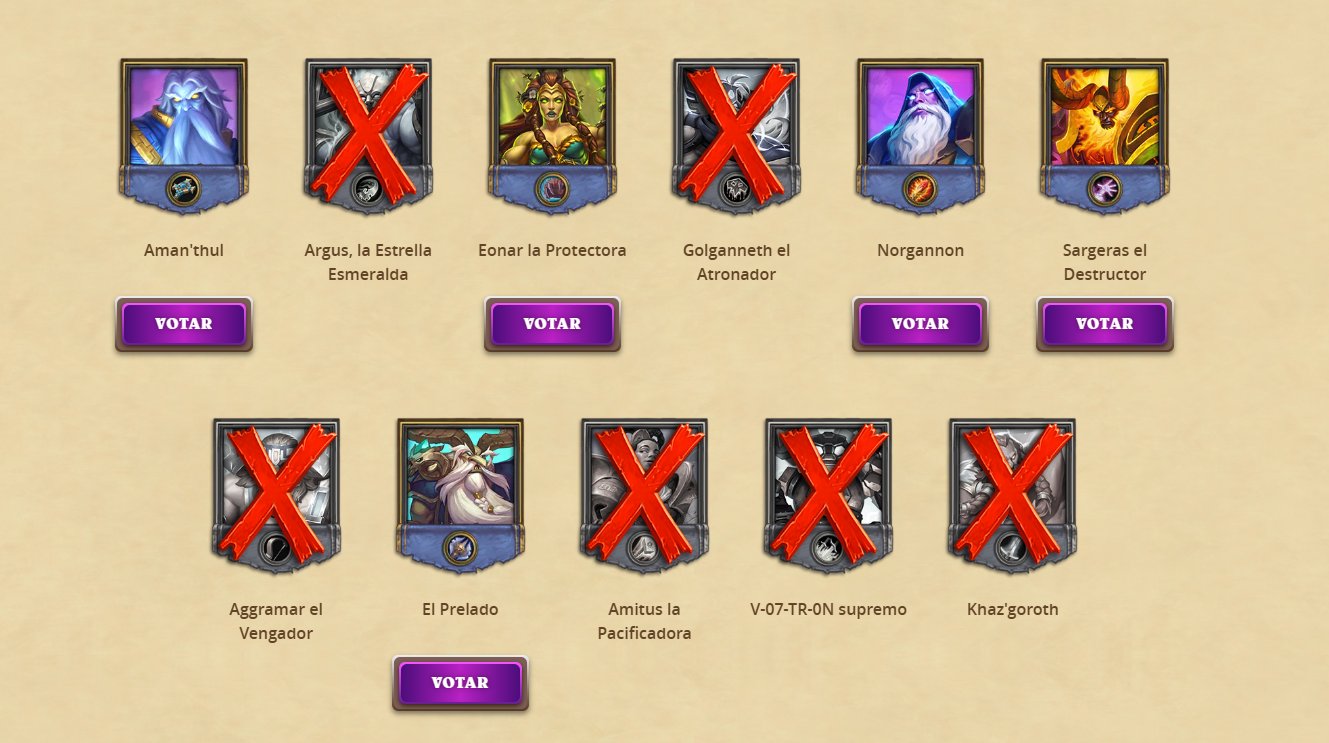Click crossed-out Argus, la Estrella Esmeralda card
1329x743 pixels.
[x=368, y=135]
